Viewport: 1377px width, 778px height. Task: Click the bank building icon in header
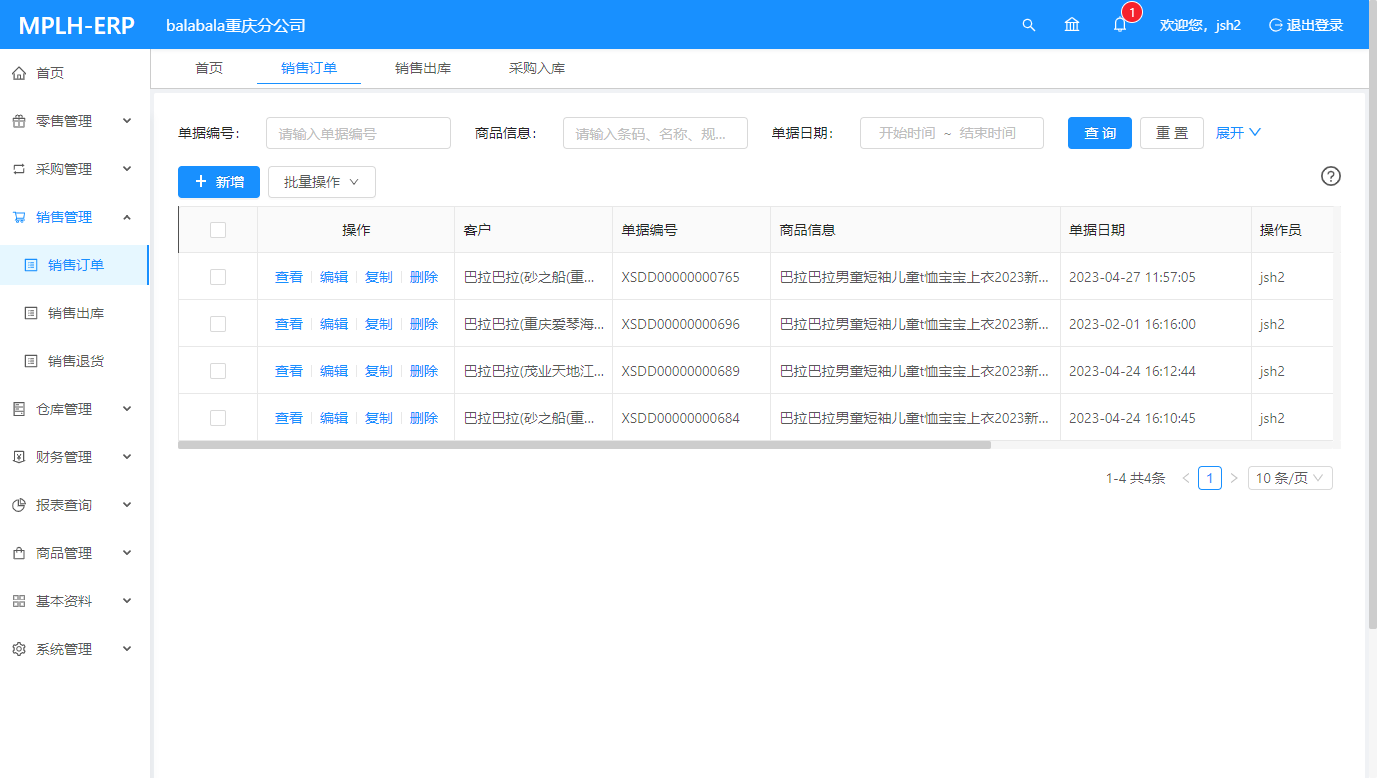coord(1072,25)
